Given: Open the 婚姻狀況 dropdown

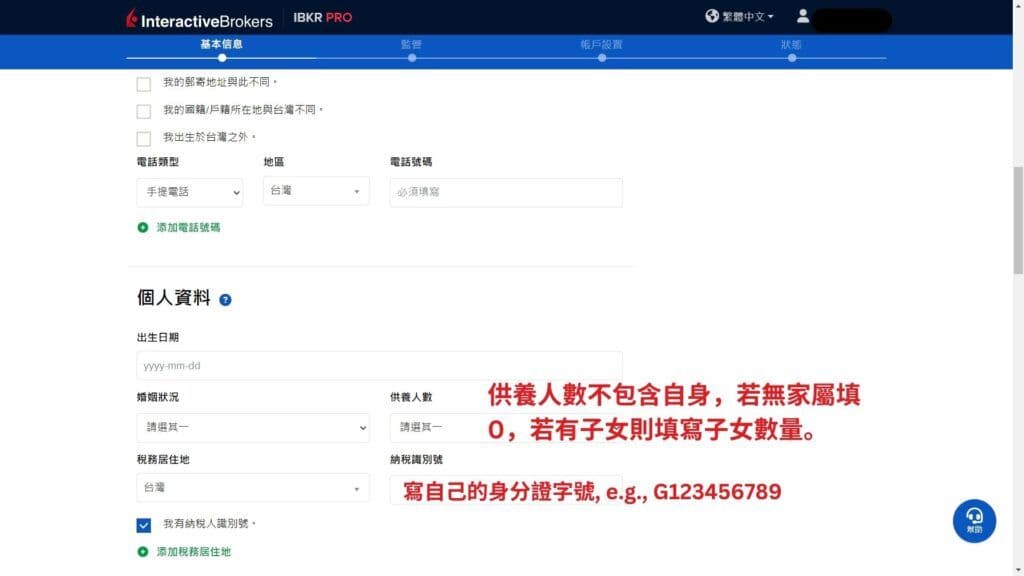Looking at the screenshot, I should click(x=252, y=427).
